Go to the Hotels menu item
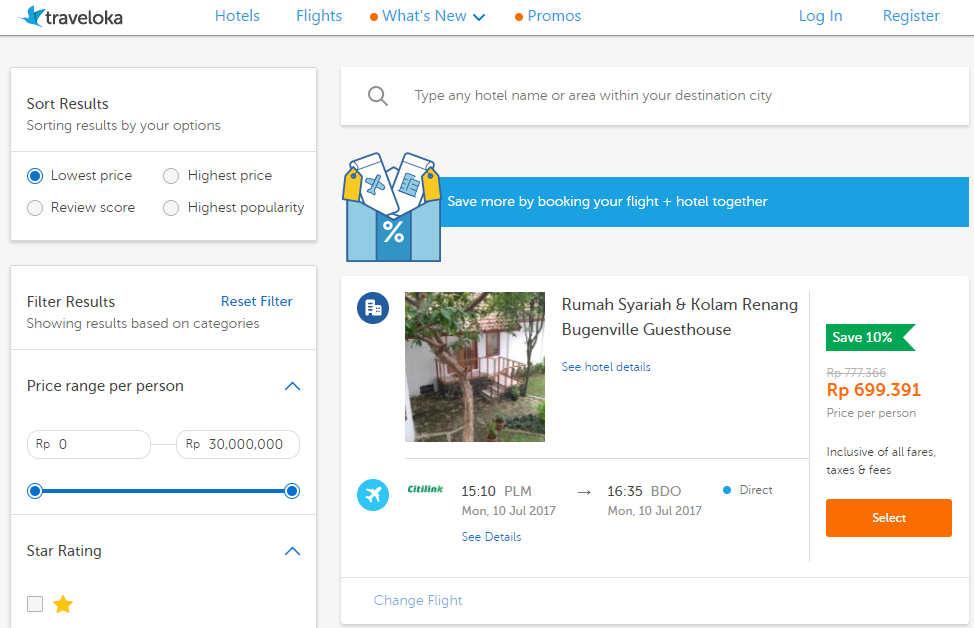Screen dimensions: 974x628 pyautogui.click(x=237, y=16)
